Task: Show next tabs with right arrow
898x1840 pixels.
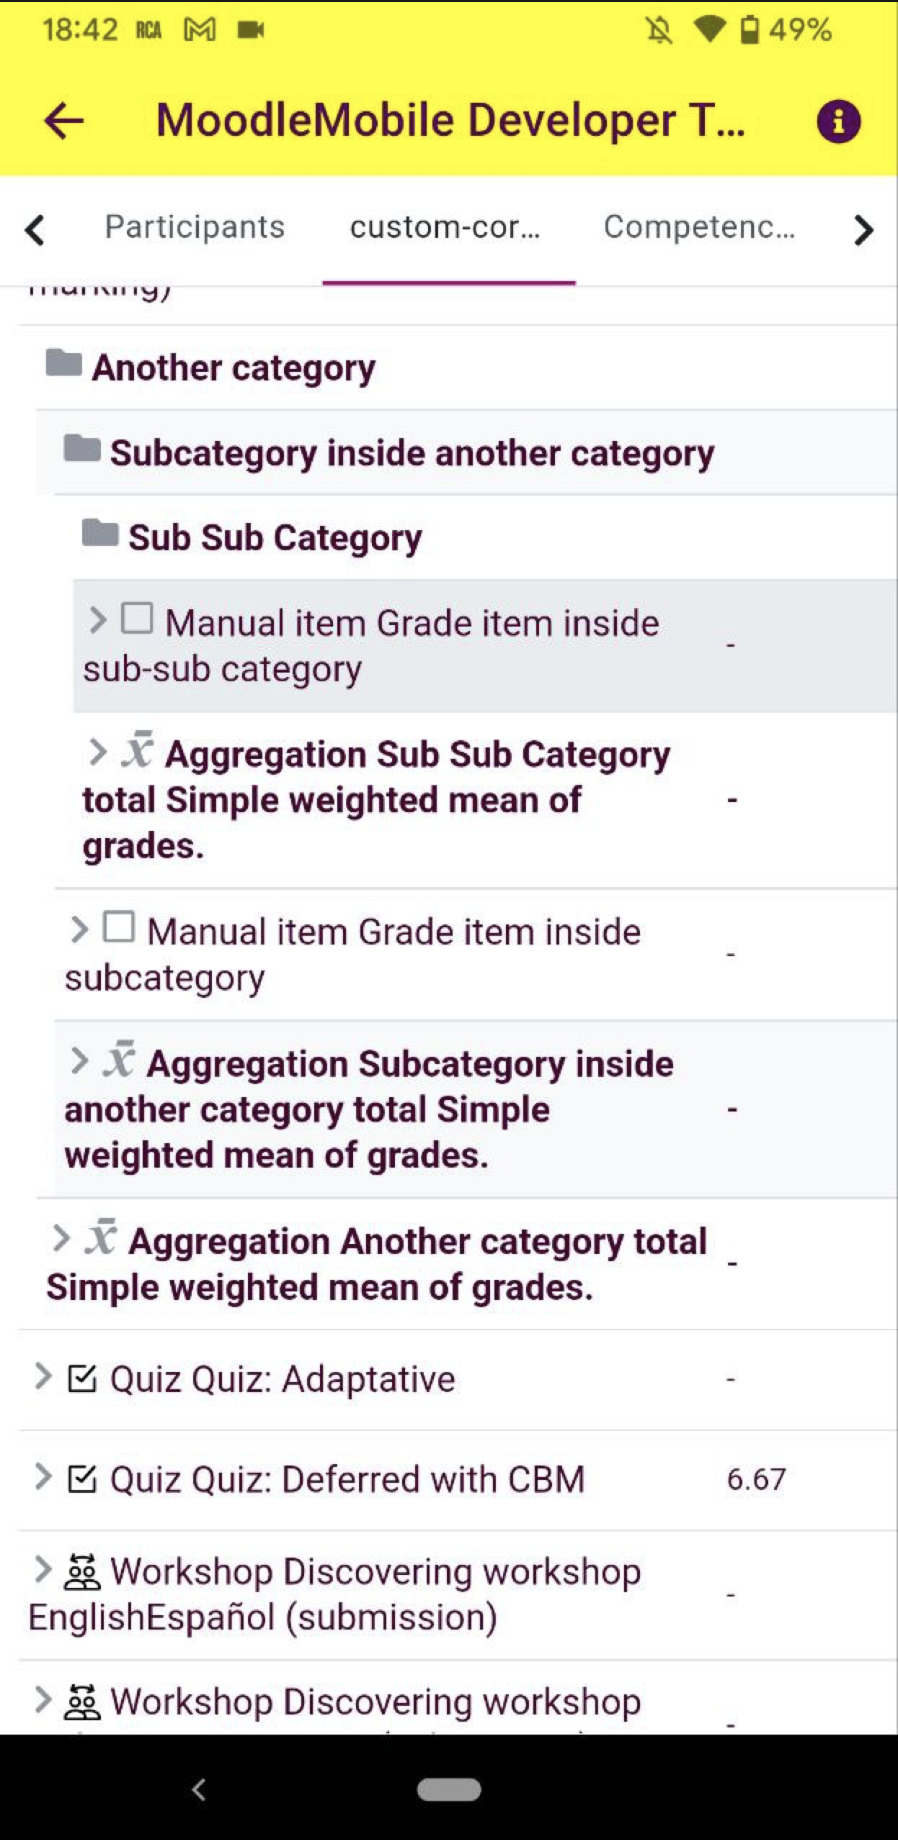Action: [x=864, y=230]
